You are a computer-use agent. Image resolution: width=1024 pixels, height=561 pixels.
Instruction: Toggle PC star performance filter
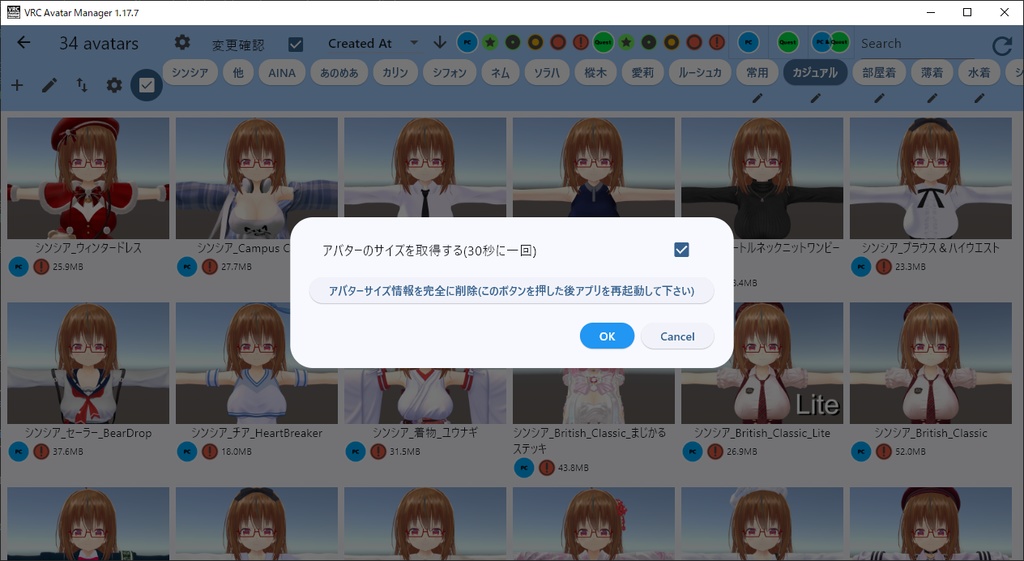pyautogui.click(x=490, y=43)
